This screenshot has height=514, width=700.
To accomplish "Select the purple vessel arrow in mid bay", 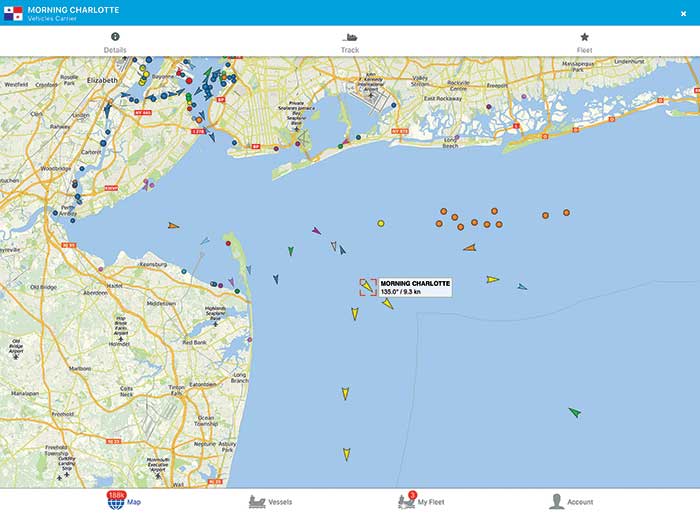I will (x=316, y=231).
